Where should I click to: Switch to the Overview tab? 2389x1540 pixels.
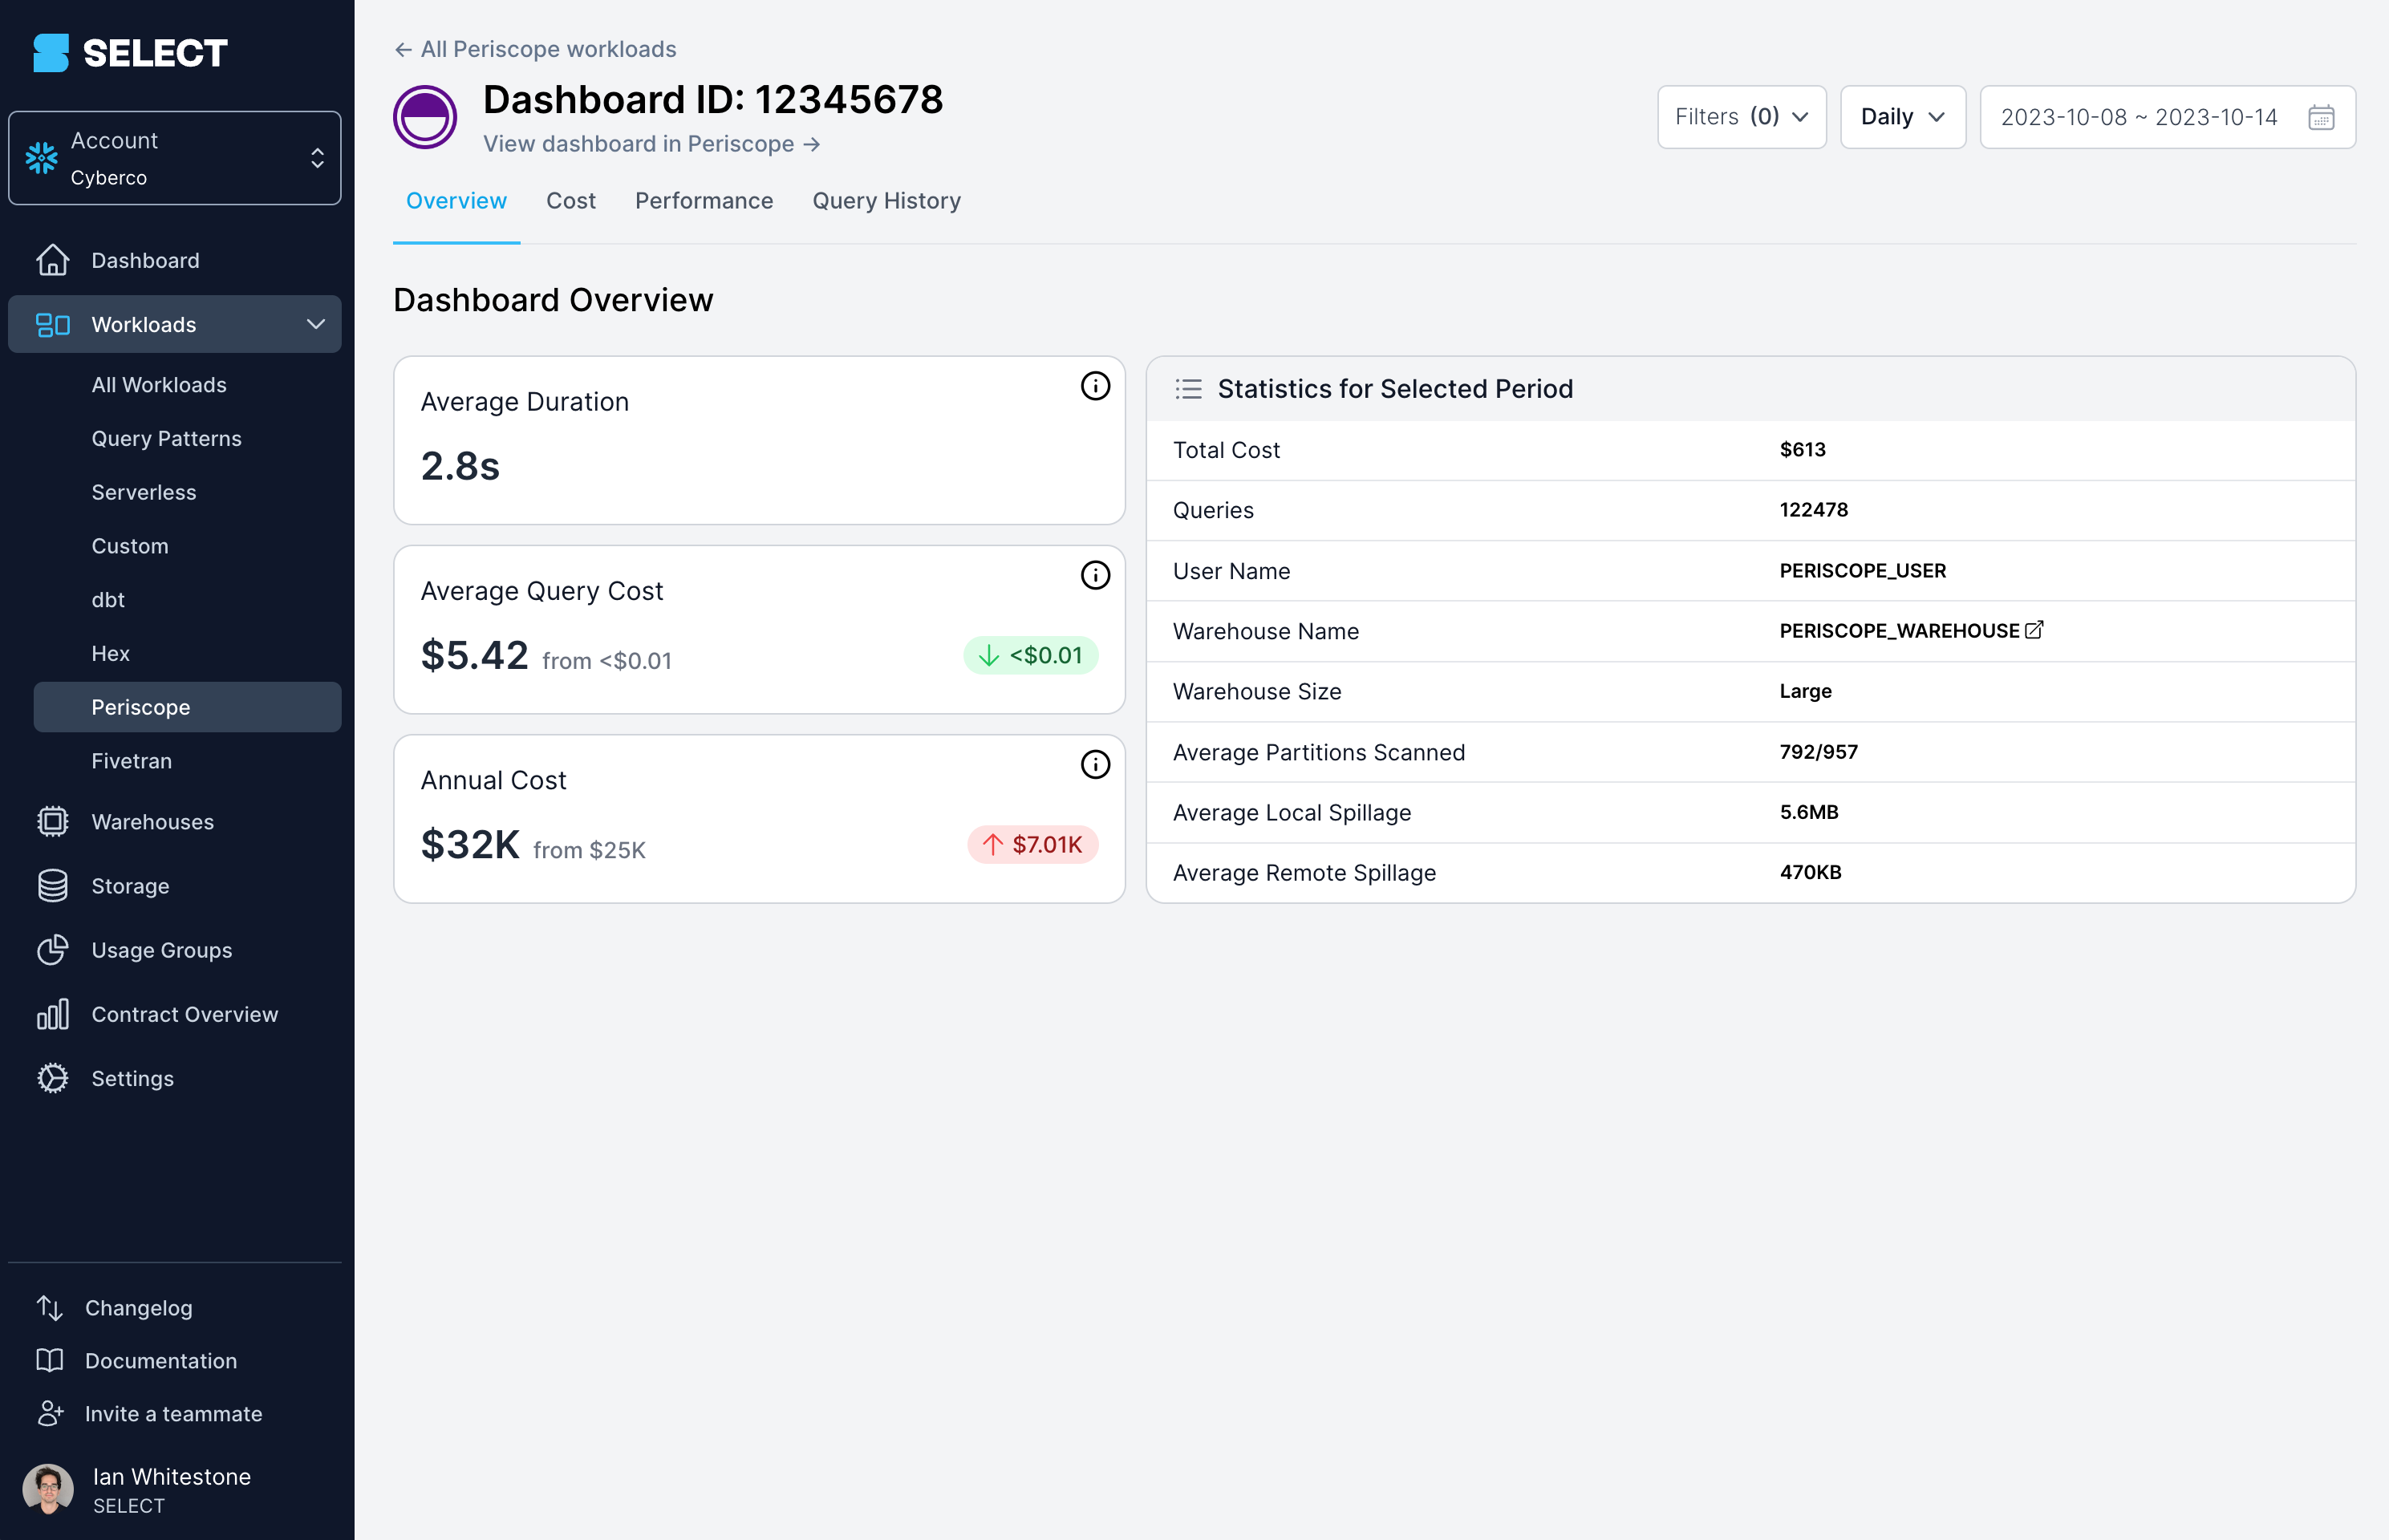[456, 201]
